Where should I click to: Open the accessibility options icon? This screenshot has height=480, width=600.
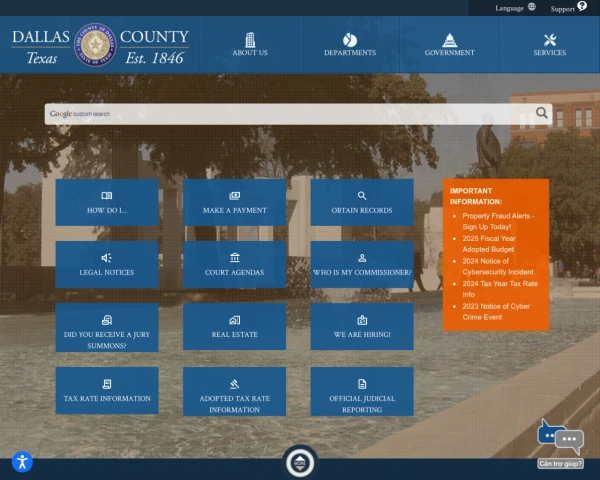(22, 462)
